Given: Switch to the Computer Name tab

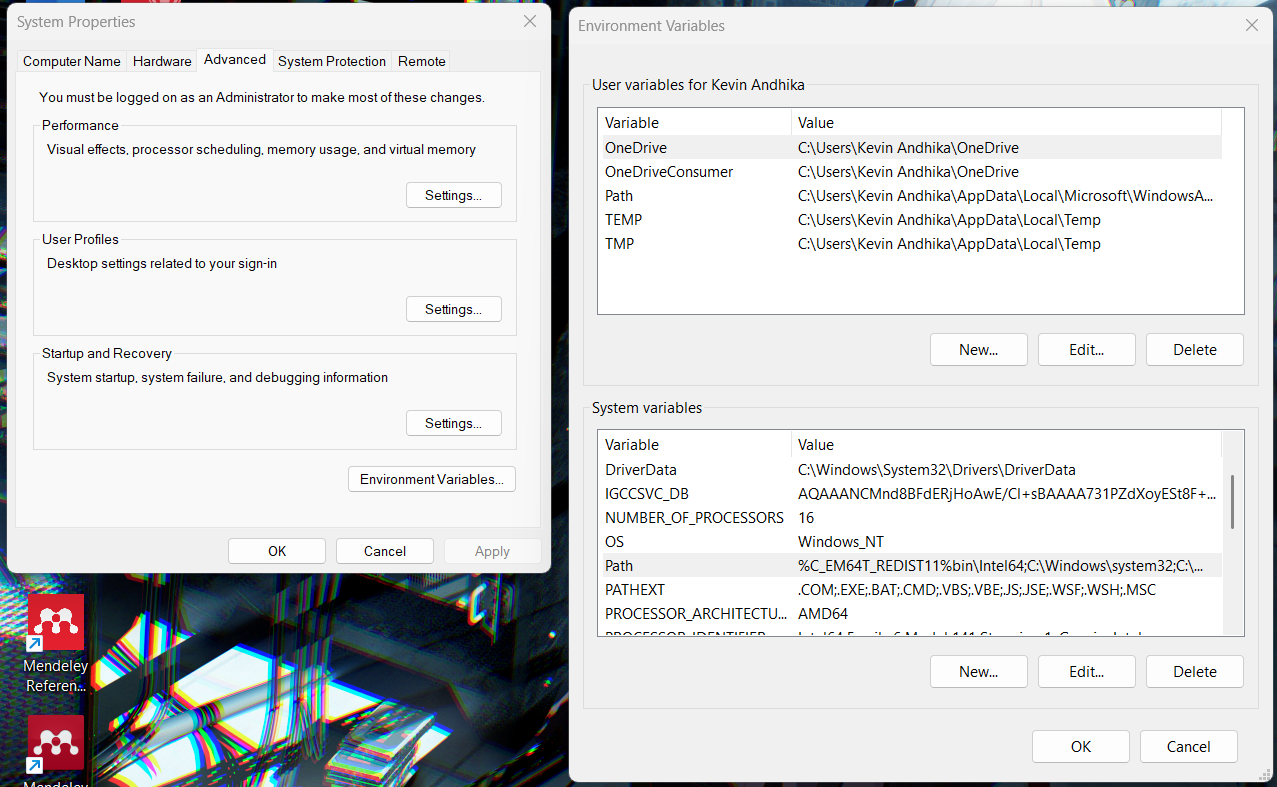Looking at the screenshot, I should [x=72, y=61].
